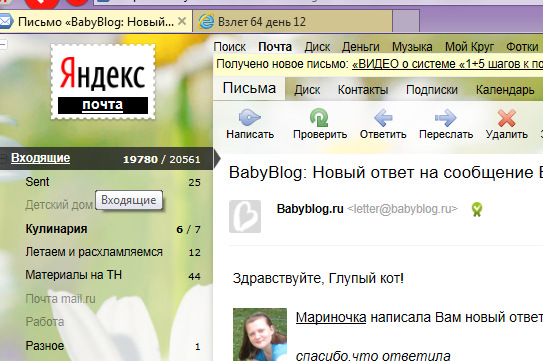The image size is (543, 361).
Task: Click the Мариночка profile link
Action: [331, 317]
